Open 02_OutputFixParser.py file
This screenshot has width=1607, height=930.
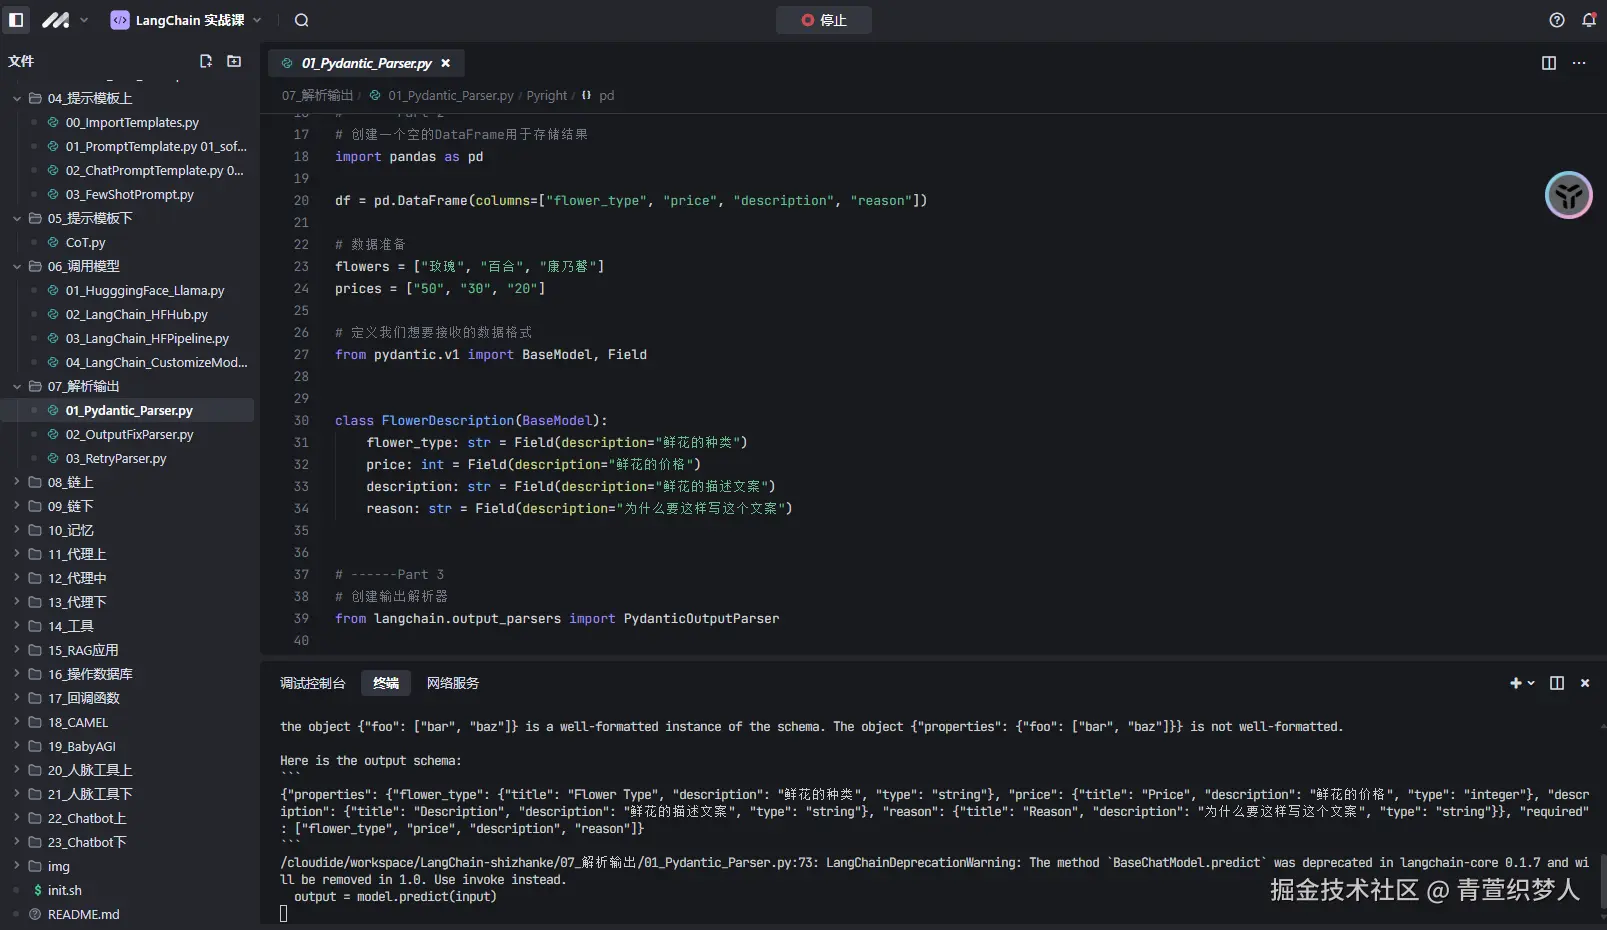point(129,434)
